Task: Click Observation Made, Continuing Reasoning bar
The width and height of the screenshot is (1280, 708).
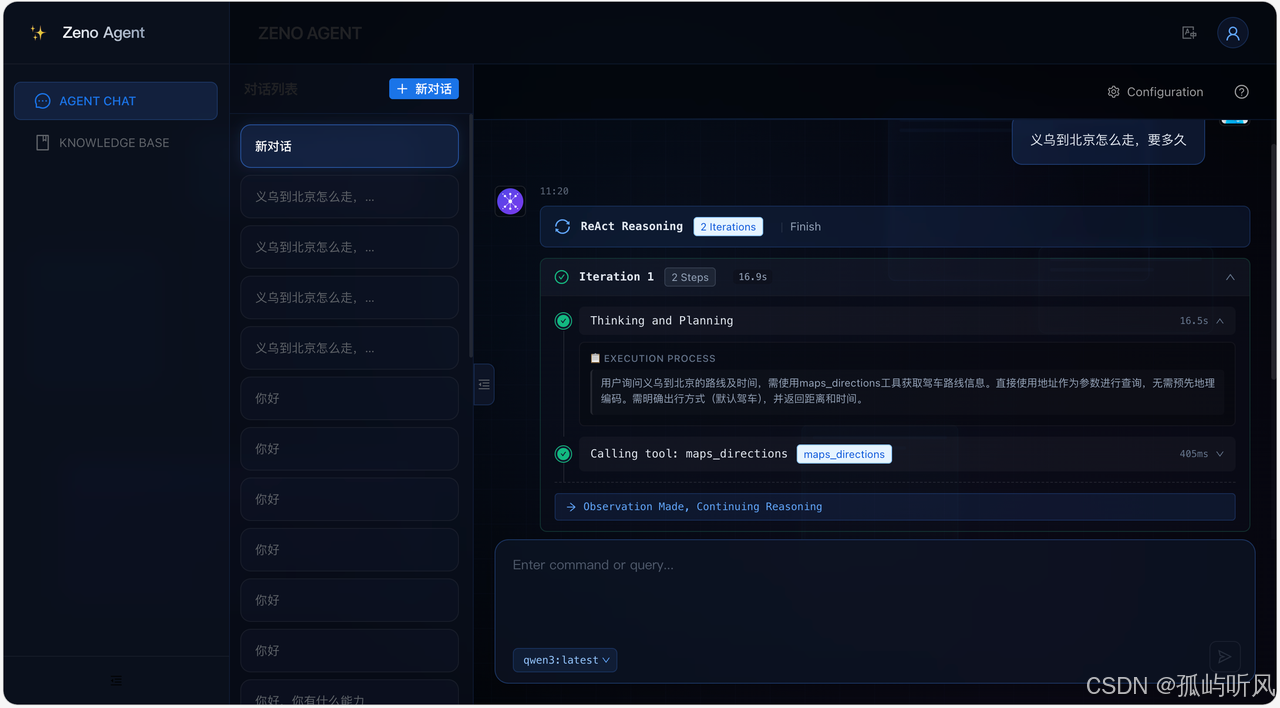Action: [895, 507]
